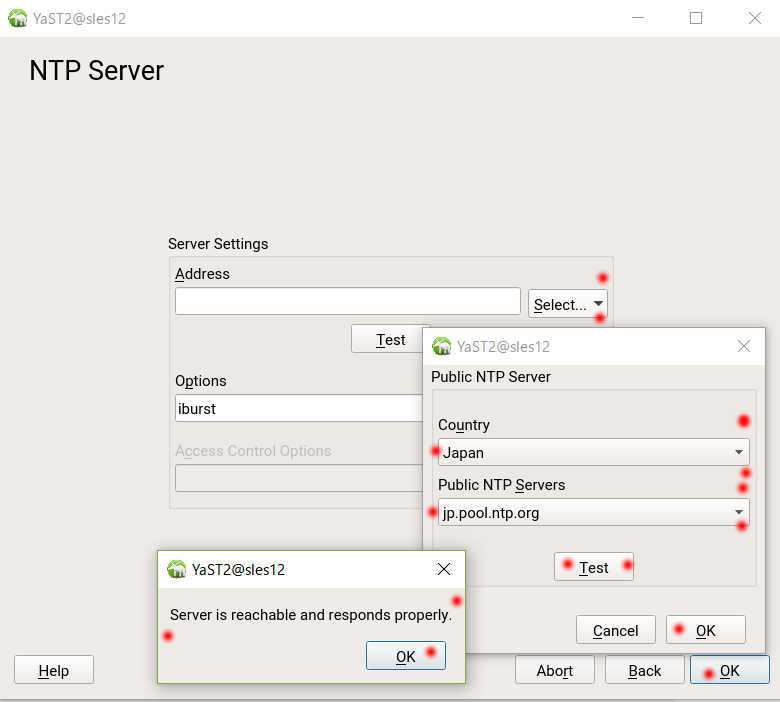
Task: Click OK in the Public NTP Server dialog
Action: (x=705, y=630)
